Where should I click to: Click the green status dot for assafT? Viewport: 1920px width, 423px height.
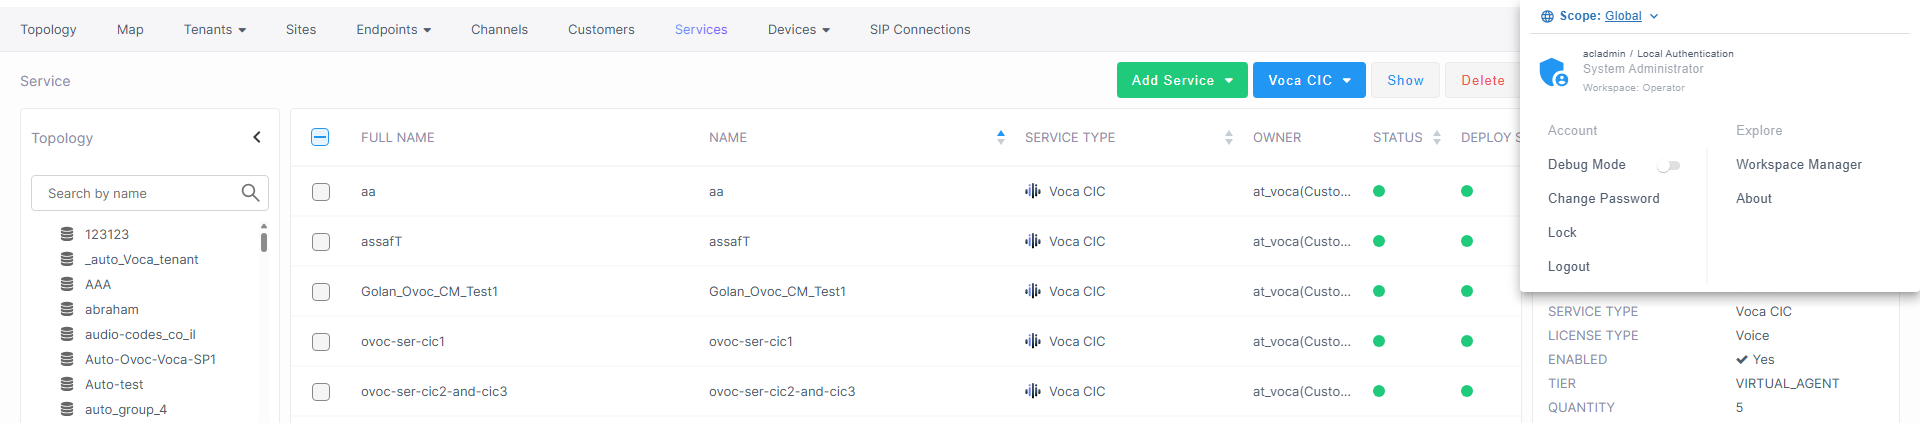tap(1379, 241)
